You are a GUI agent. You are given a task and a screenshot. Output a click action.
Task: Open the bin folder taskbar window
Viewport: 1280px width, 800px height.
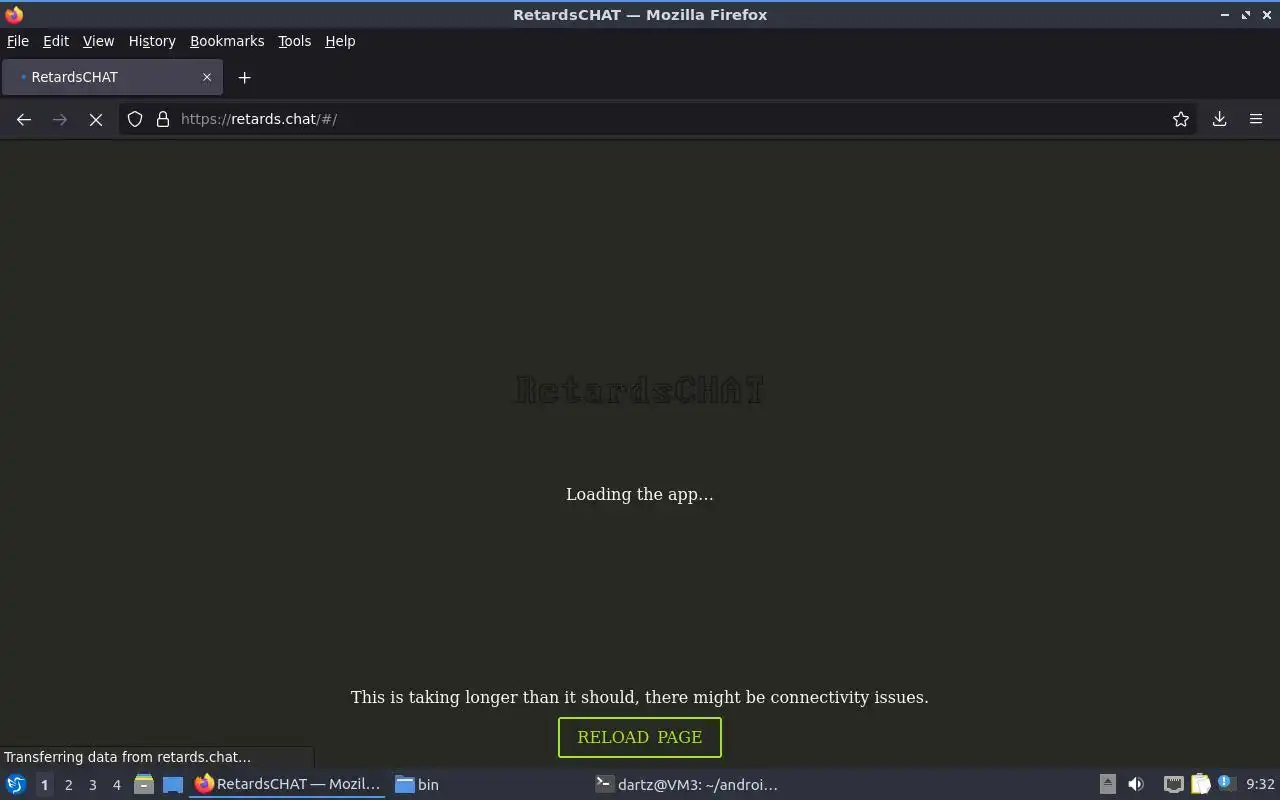pos(417,785)
